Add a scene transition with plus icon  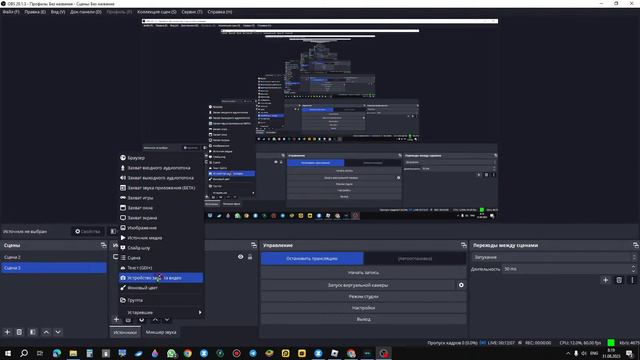click(605, 280)
